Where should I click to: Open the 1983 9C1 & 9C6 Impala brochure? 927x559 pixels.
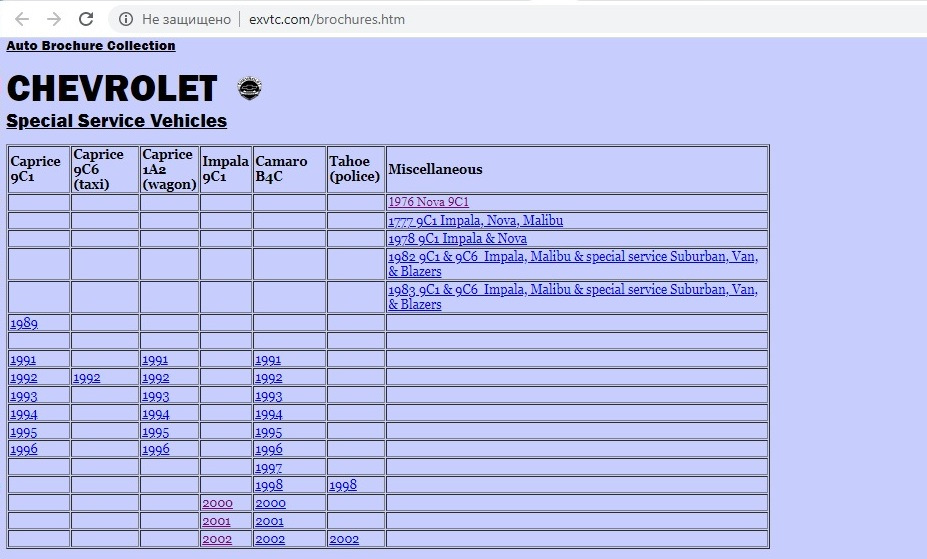coord(573,297)
